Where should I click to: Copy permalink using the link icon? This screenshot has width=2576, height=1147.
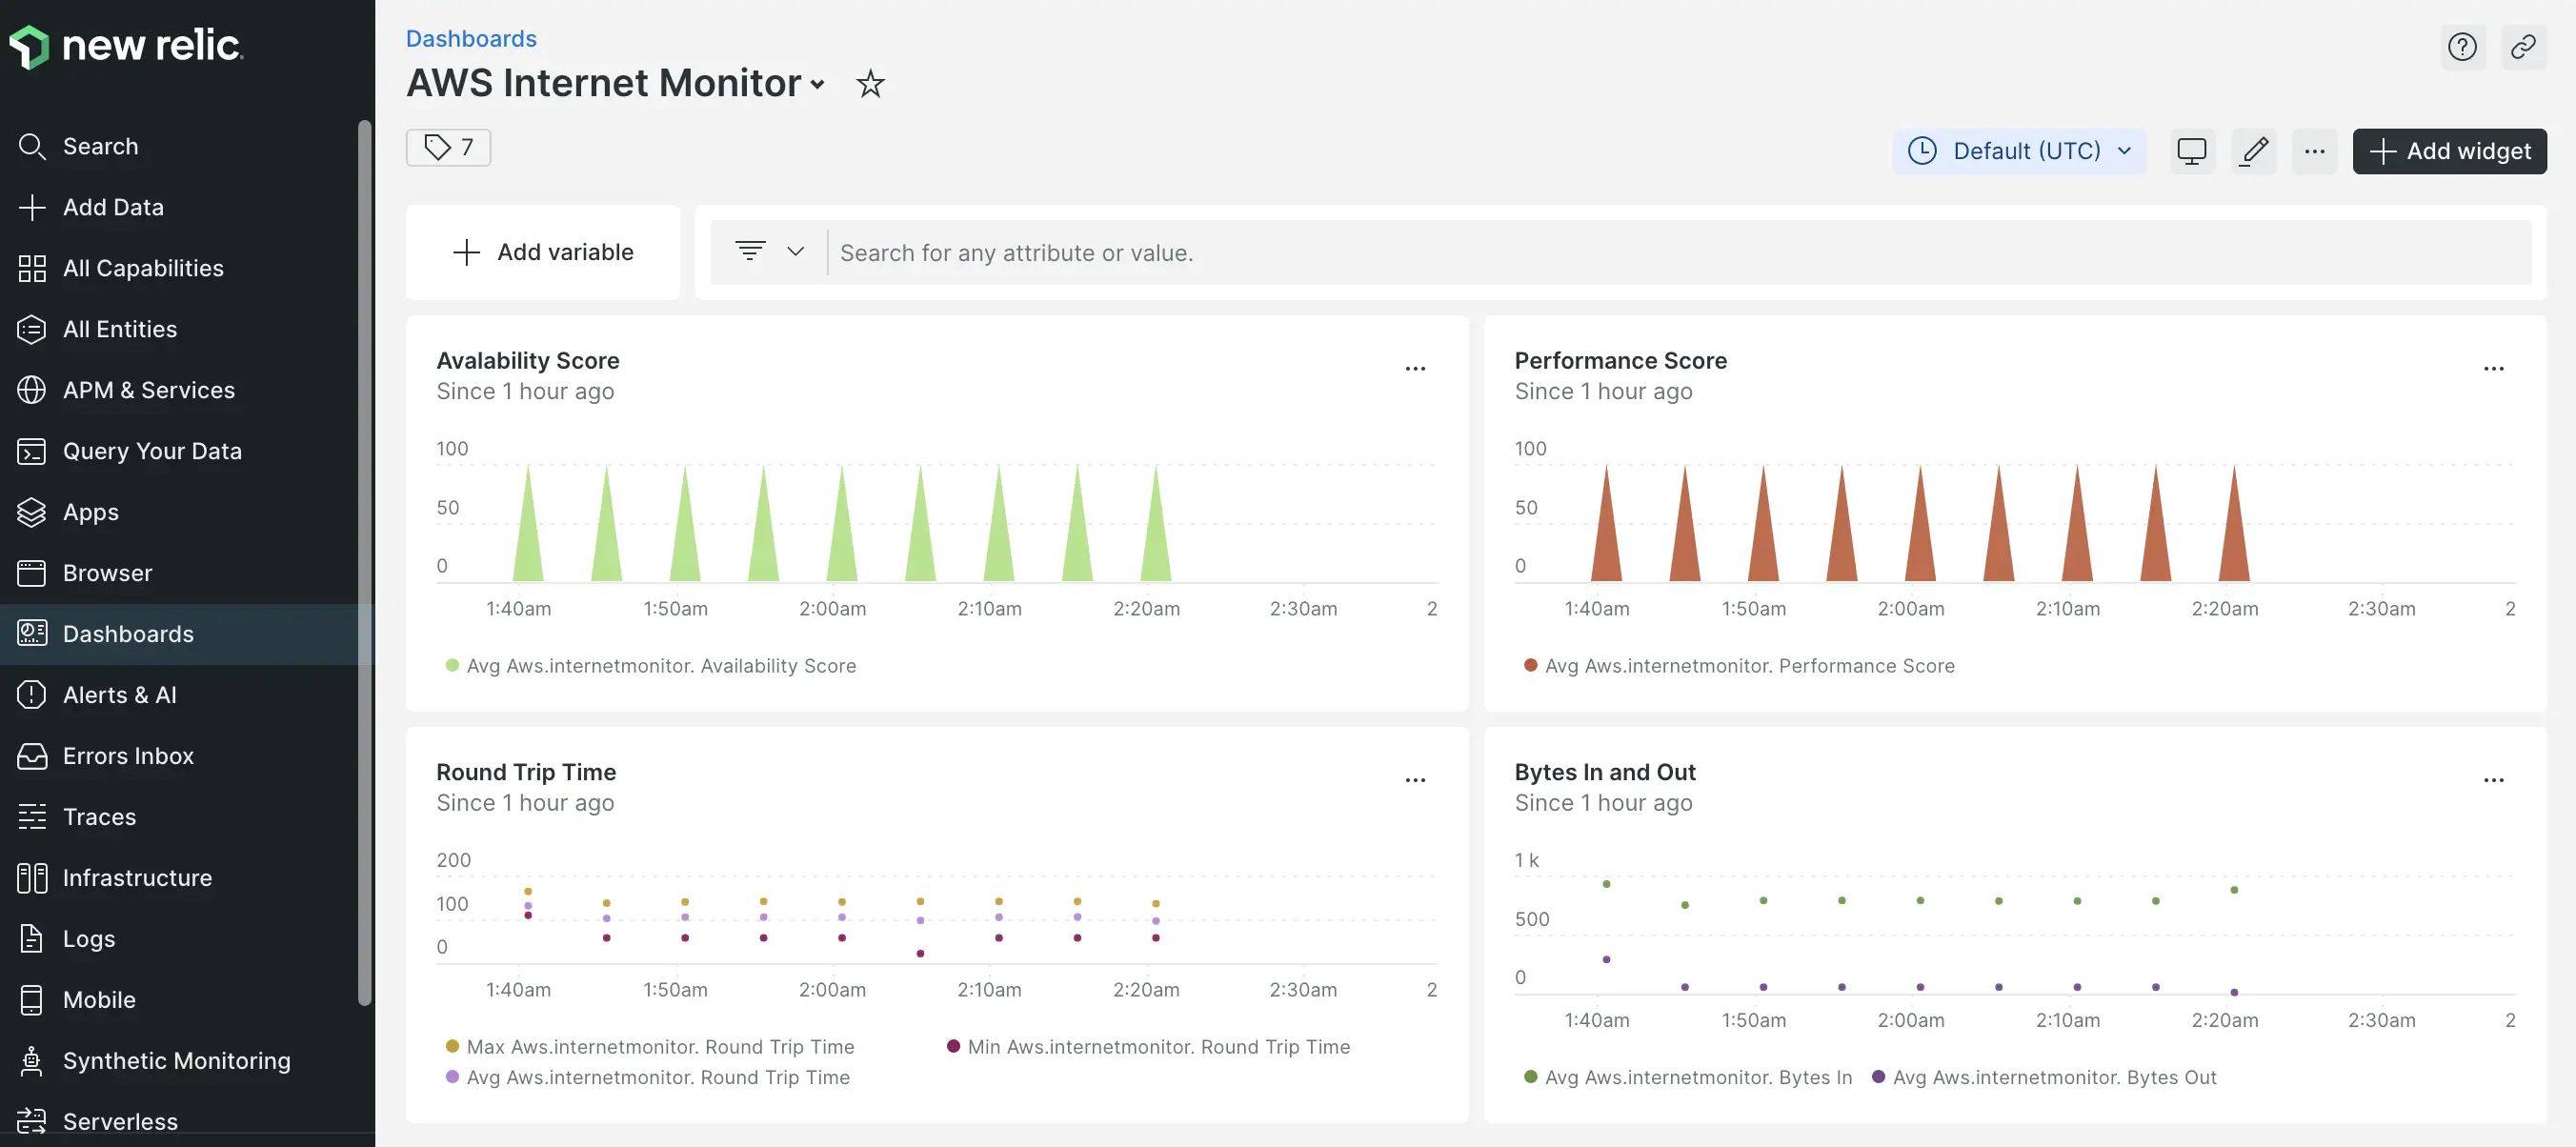(x=2522, y=46)
